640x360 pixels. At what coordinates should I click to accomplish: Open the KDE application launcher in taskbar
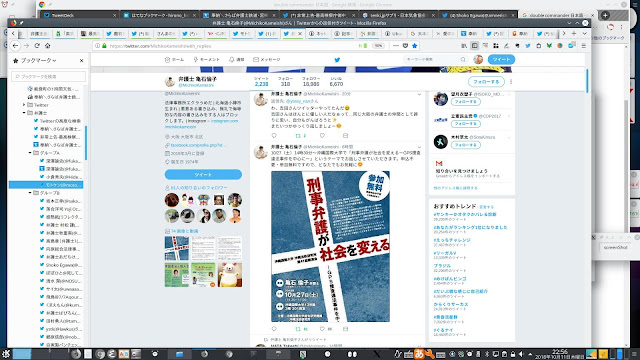(x=6, y=354)
